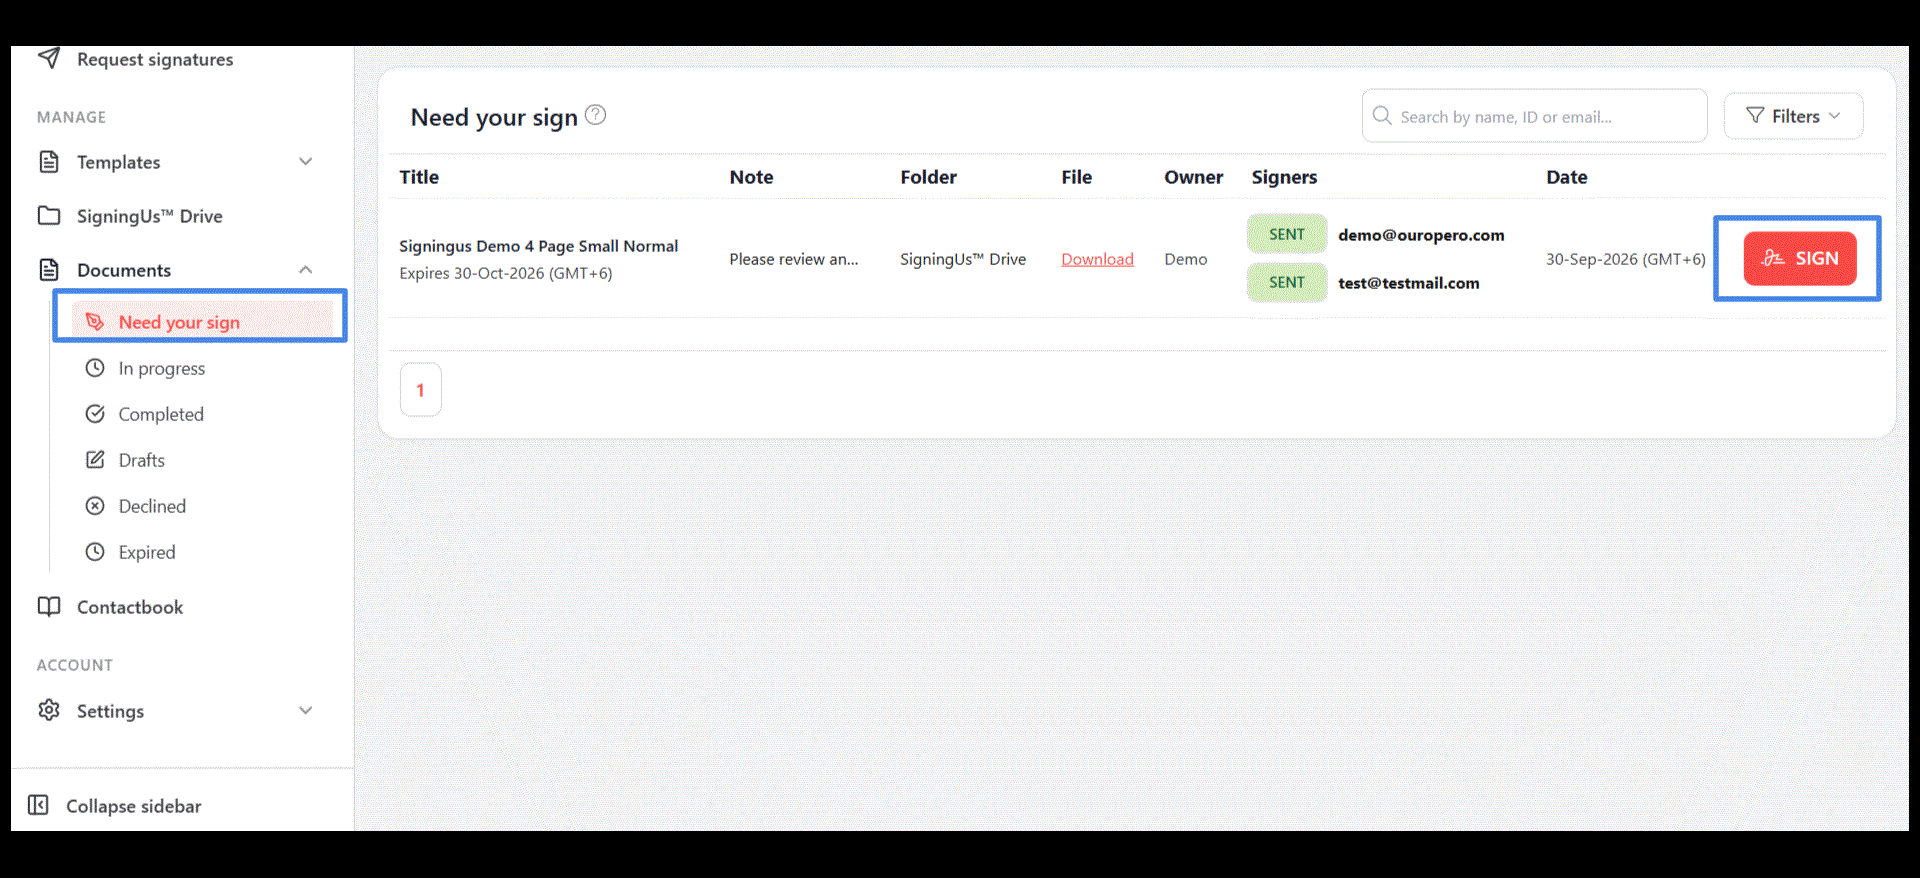Select In progress documents
Image resolution: width=1920 pixels, height=878 pixels.
tap(162, 368)
